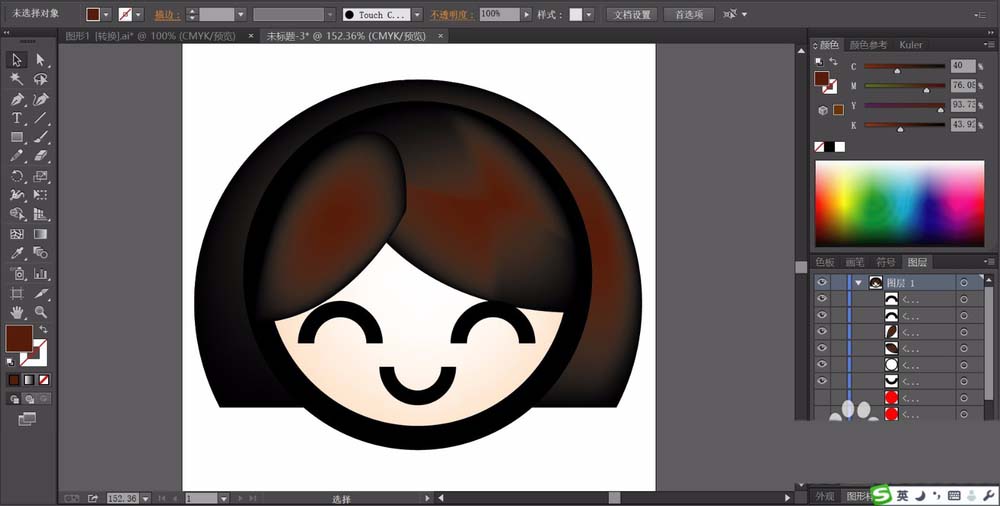Image resolution: width=1000 pixels, height=506 pixels.
Task: Open stroke weight dropdown
Action: [x=240, y=14]
